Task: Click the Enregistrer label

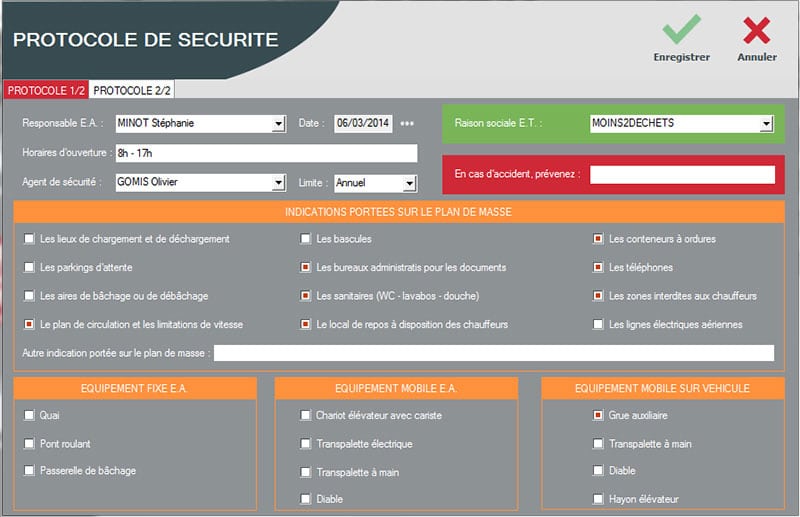Action: click(682, 57)
